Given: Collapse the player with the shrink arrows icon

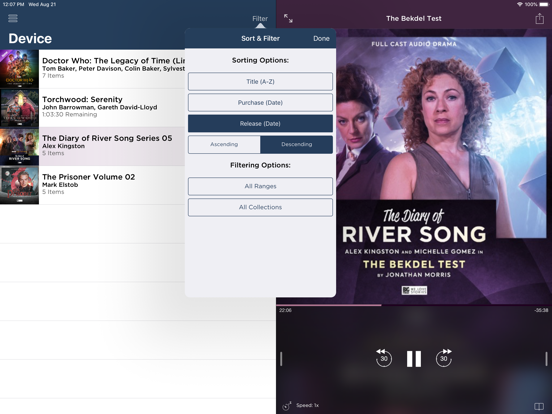Looking at the screenshot, I should click(288, 18).
